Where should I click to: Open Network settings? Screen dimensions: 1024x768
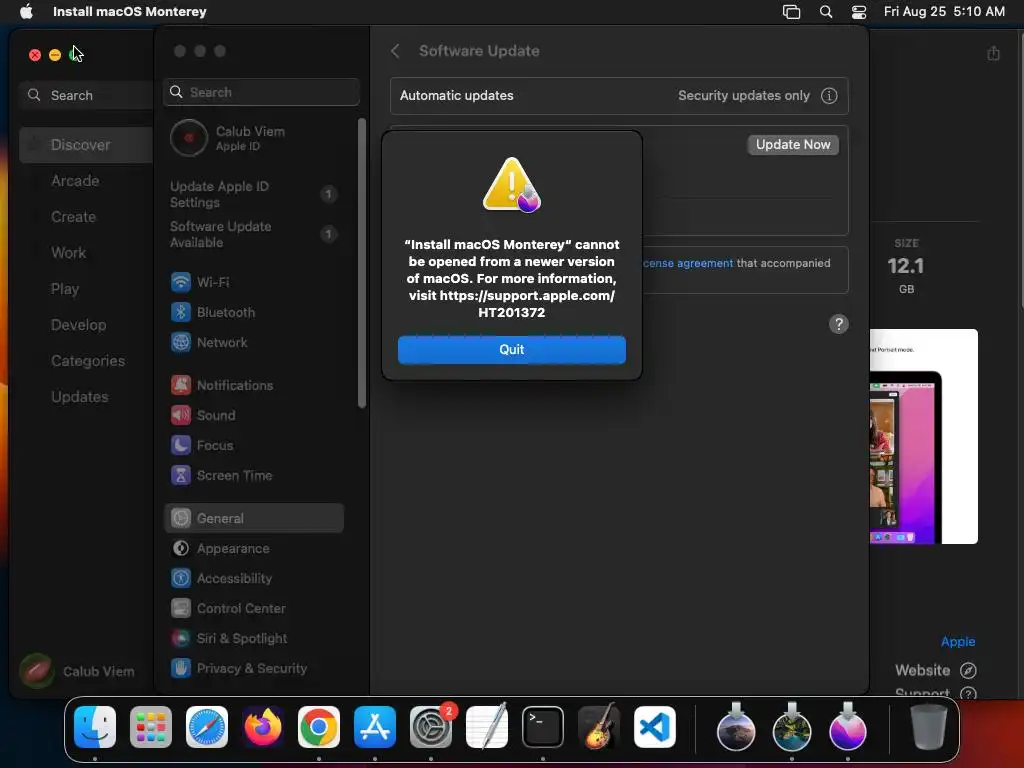[253, 342]
